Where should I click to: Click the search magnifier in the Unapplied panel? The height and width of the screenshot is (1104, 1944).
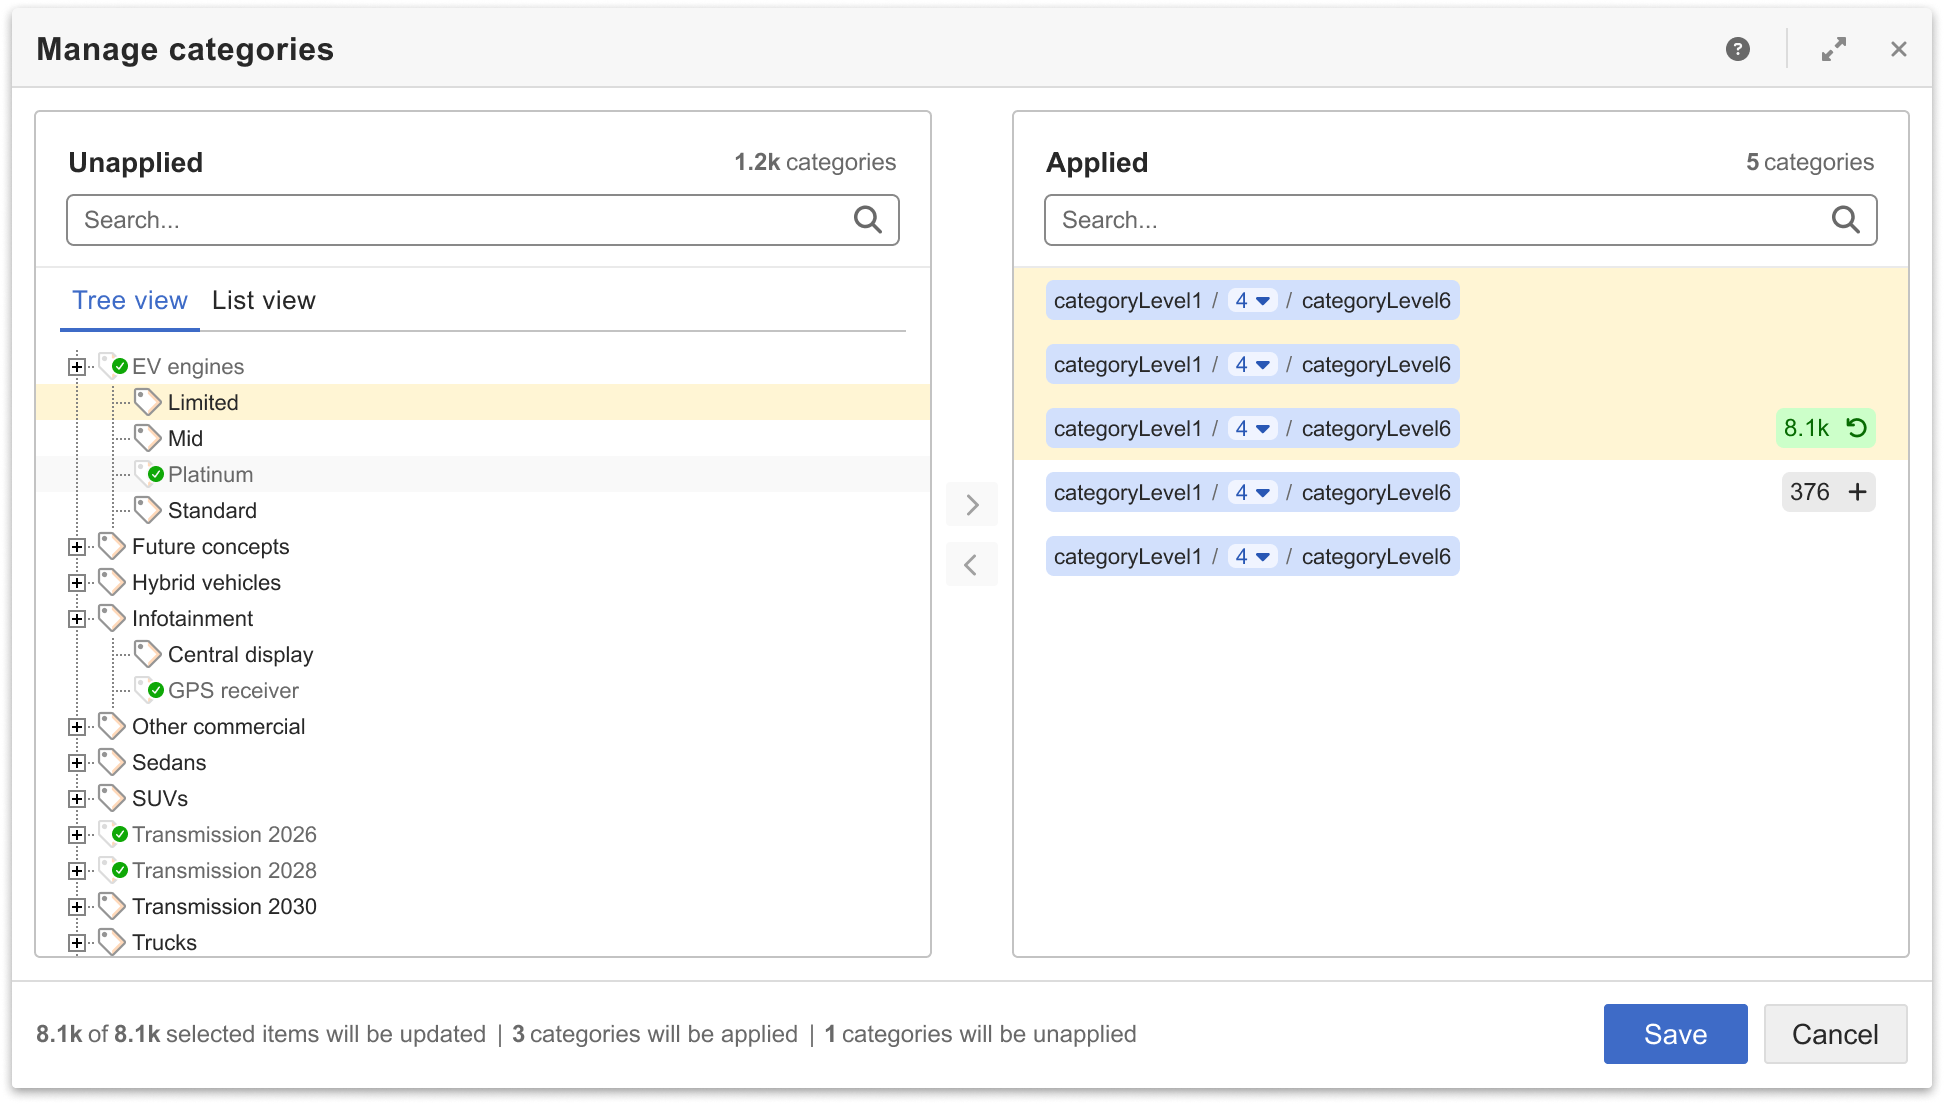867,219
